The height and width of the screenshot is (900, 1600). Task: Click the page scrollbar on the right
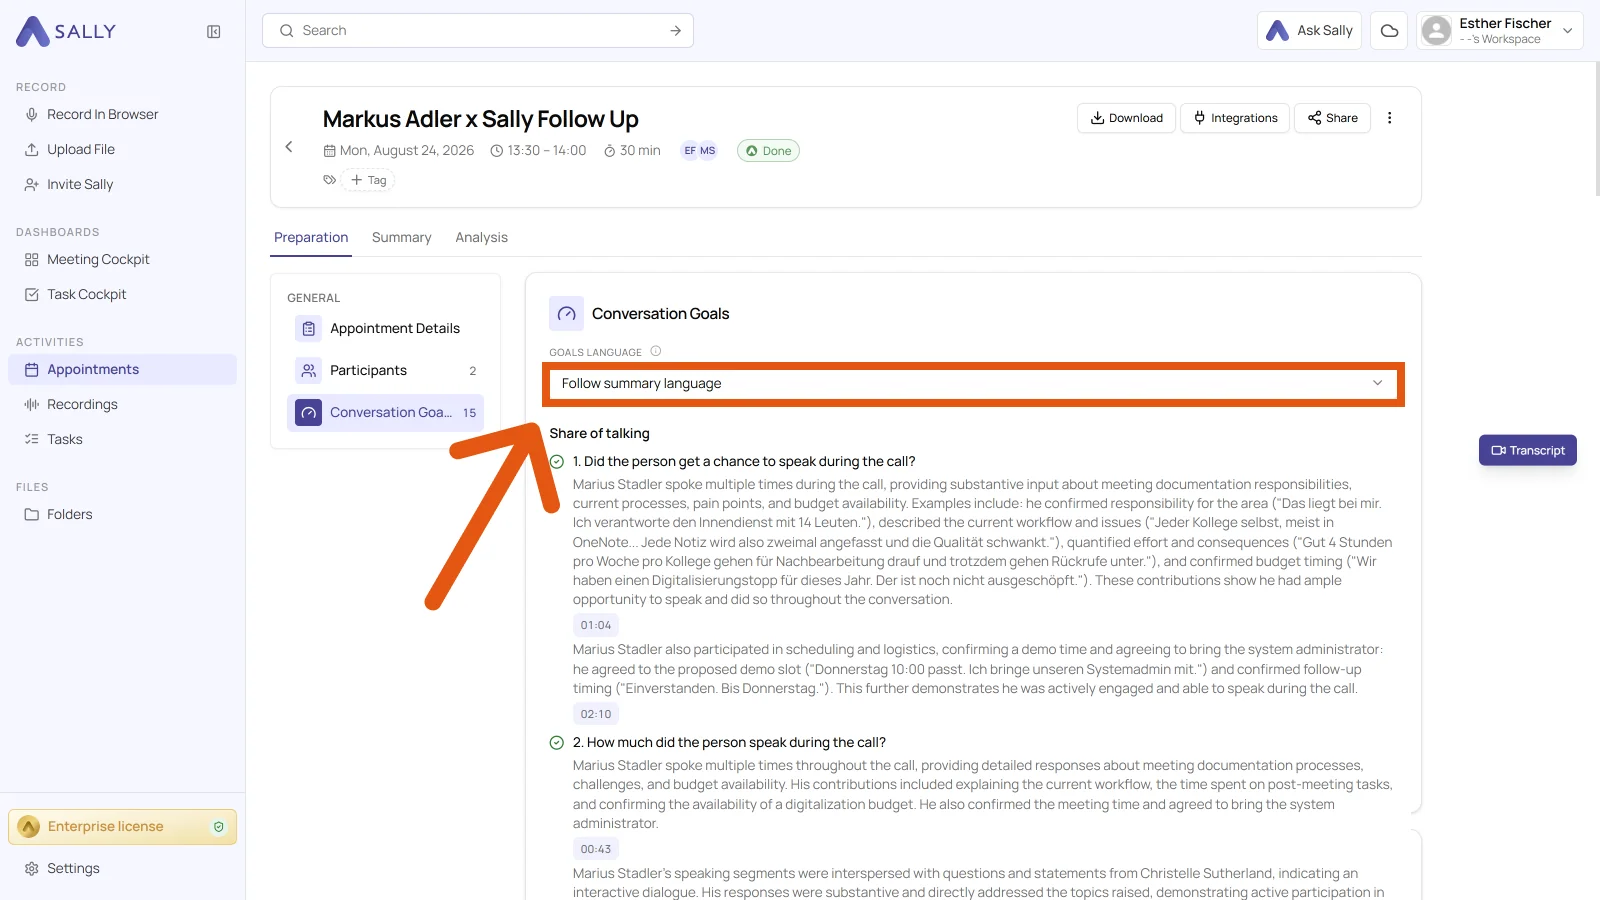click(x=1597, y=130)
